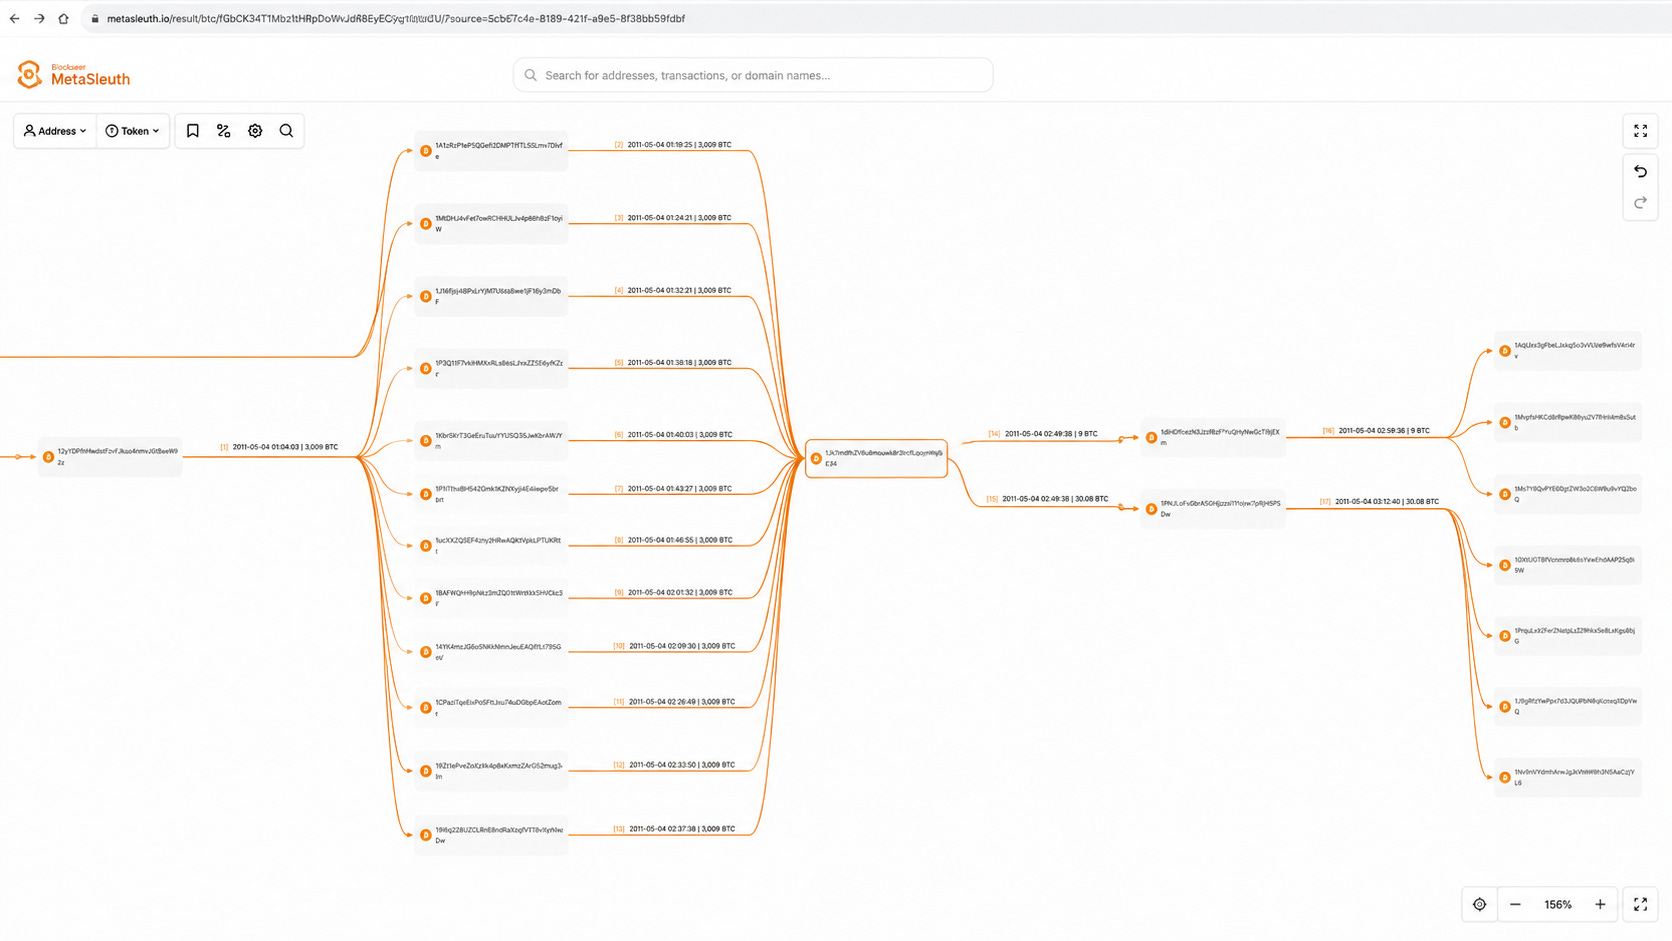Select address node ending in 9W
This screenshot has width=1672, height=941.
[1568, 565]
